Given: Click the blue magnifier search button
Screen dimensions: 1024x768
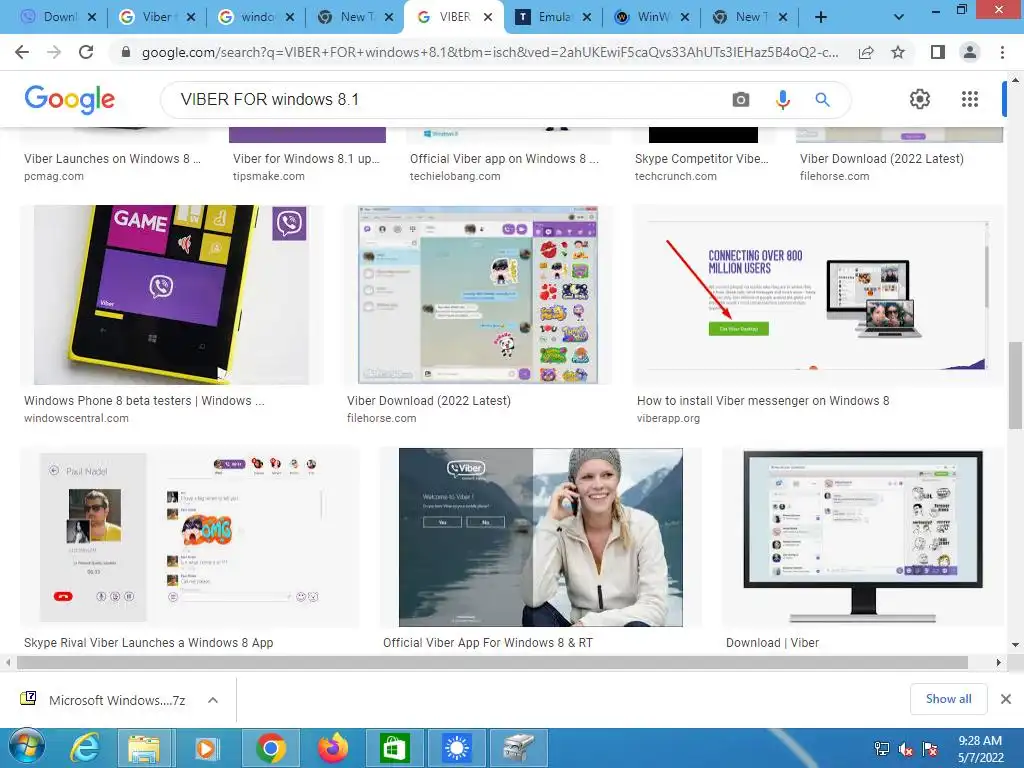Looking at the screenshot, I should click(x=822, y=99).
